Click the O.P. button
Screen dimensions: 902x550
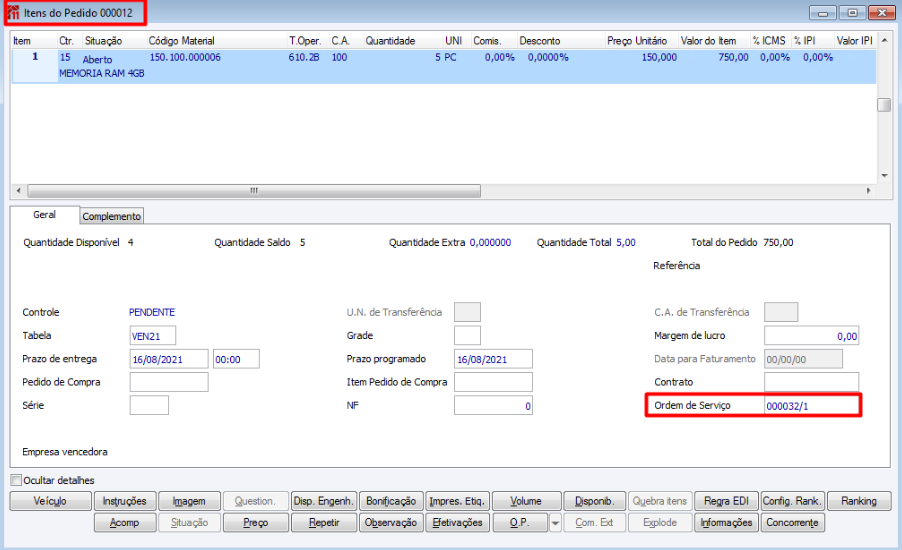click(520, 523)
